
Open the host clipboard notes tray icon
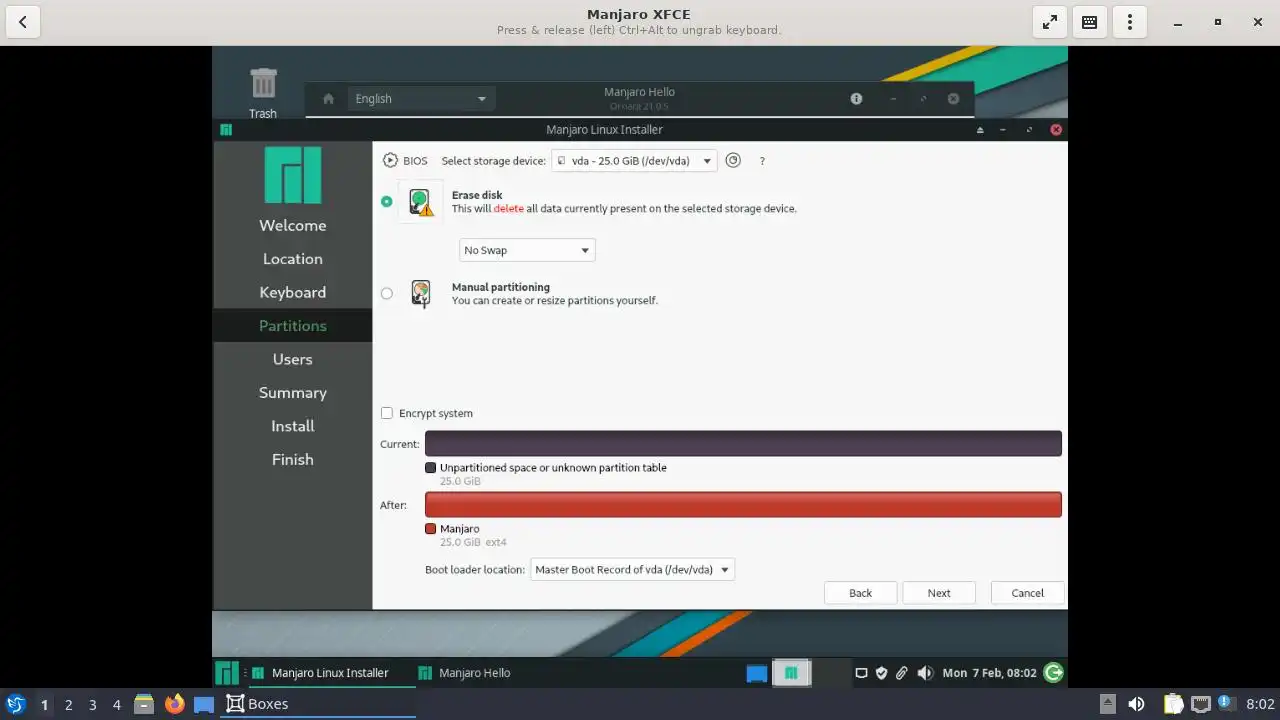(x=1173, y=704)
